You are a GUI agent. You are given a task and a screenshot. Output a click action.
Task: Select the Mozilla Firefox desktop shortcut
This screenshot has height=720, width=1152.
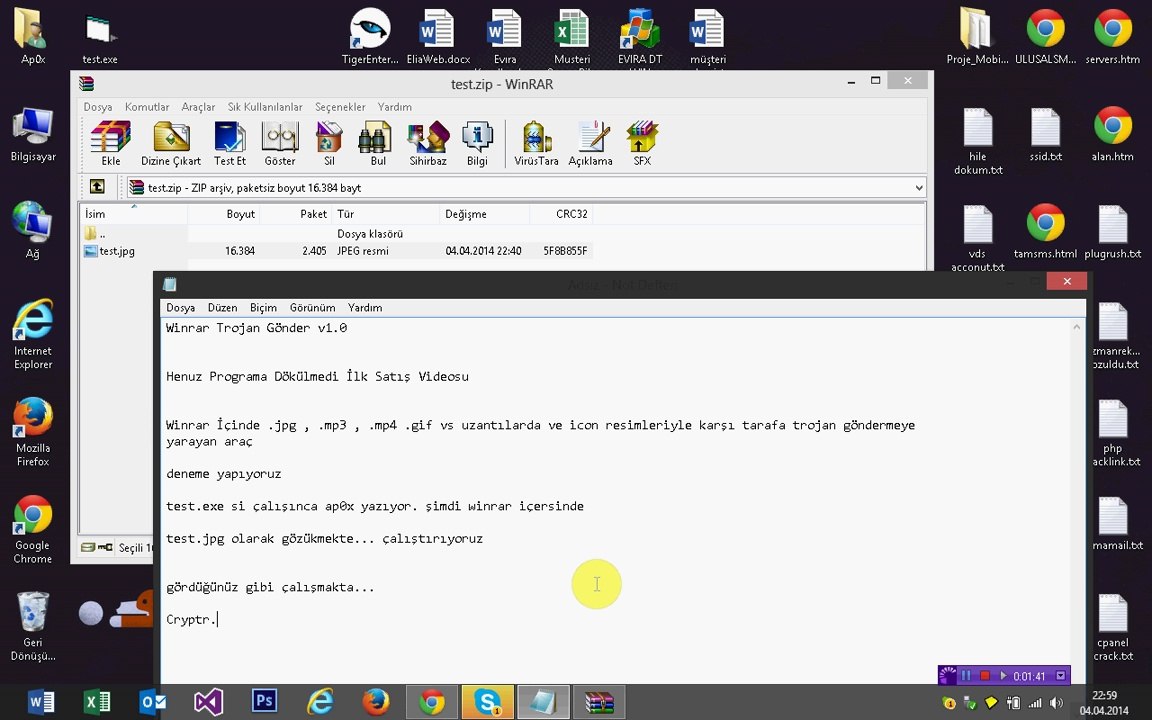coord(32,432)
